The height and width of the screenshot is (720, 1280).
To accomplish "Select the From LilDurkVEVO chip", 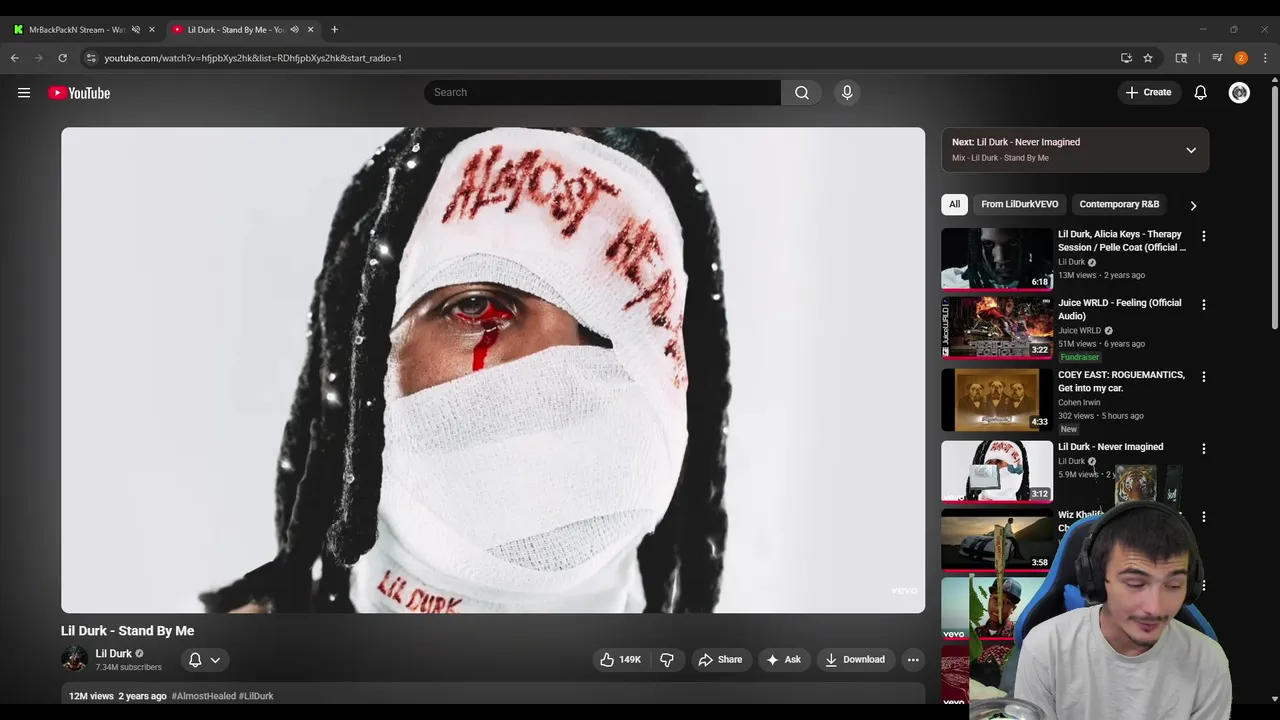I will point(1019,204).
